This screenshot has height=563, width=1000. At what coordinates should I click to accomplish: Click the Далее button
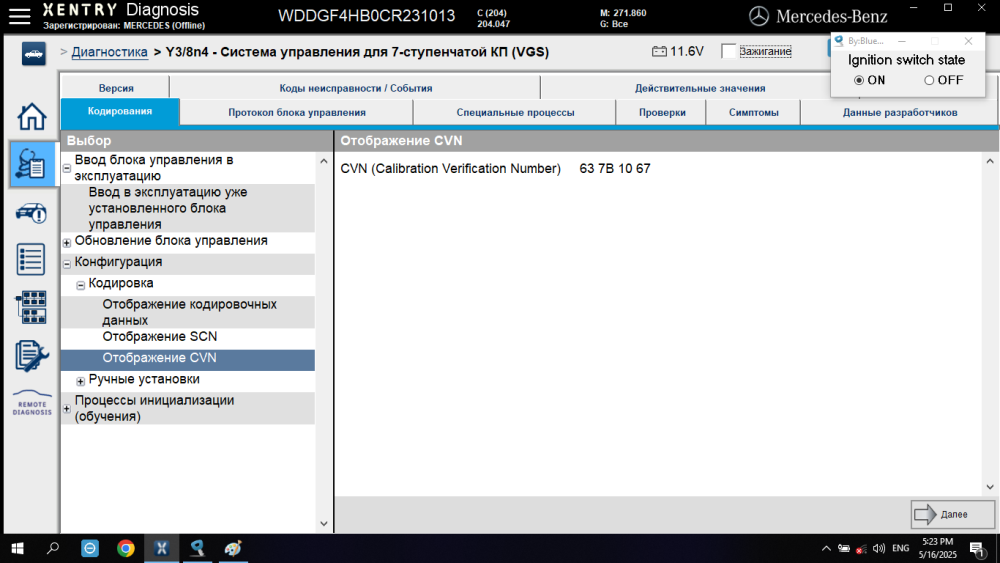tap(952, 514)
